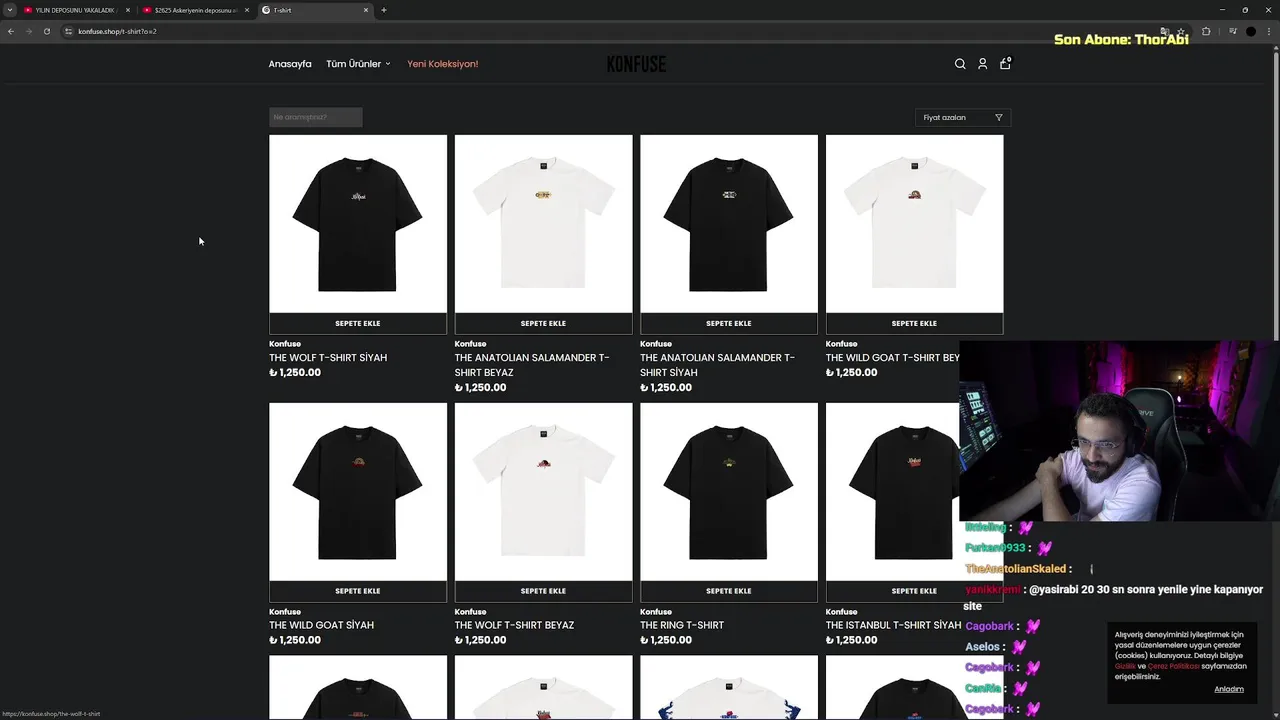Viewport: 1280px width, 720px height.
Task: Close the YILIN DEPOSUNU YAKALADIK tab
Action: (128, 10)
